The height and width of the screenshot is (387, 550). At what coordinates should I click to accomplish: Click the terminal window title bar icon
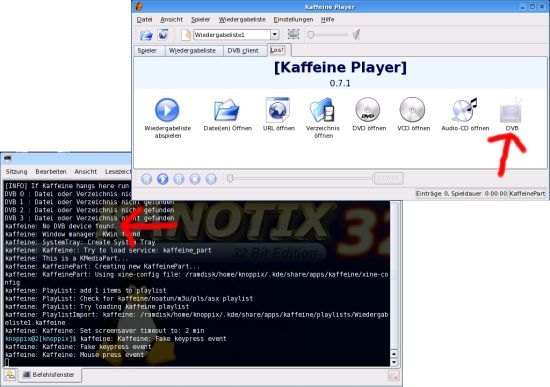[x=7, y=158]
